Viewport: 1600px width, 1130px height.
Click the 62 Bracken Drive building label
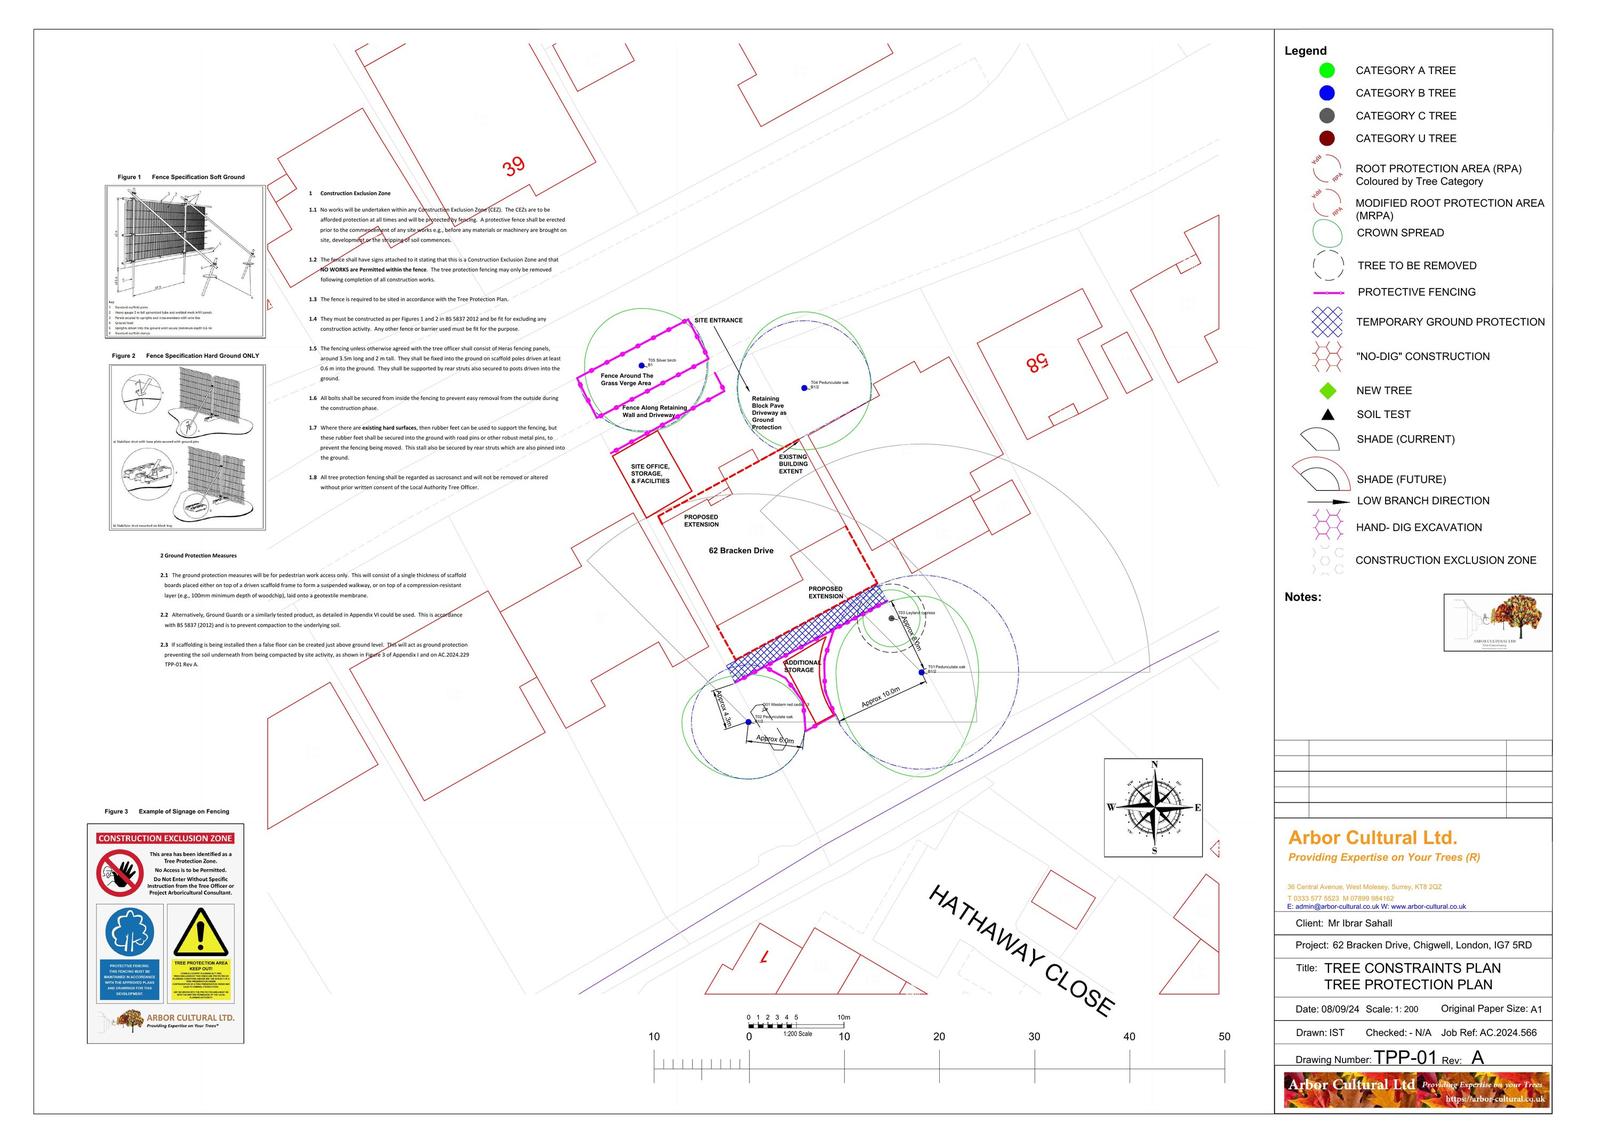coord(741,551)
